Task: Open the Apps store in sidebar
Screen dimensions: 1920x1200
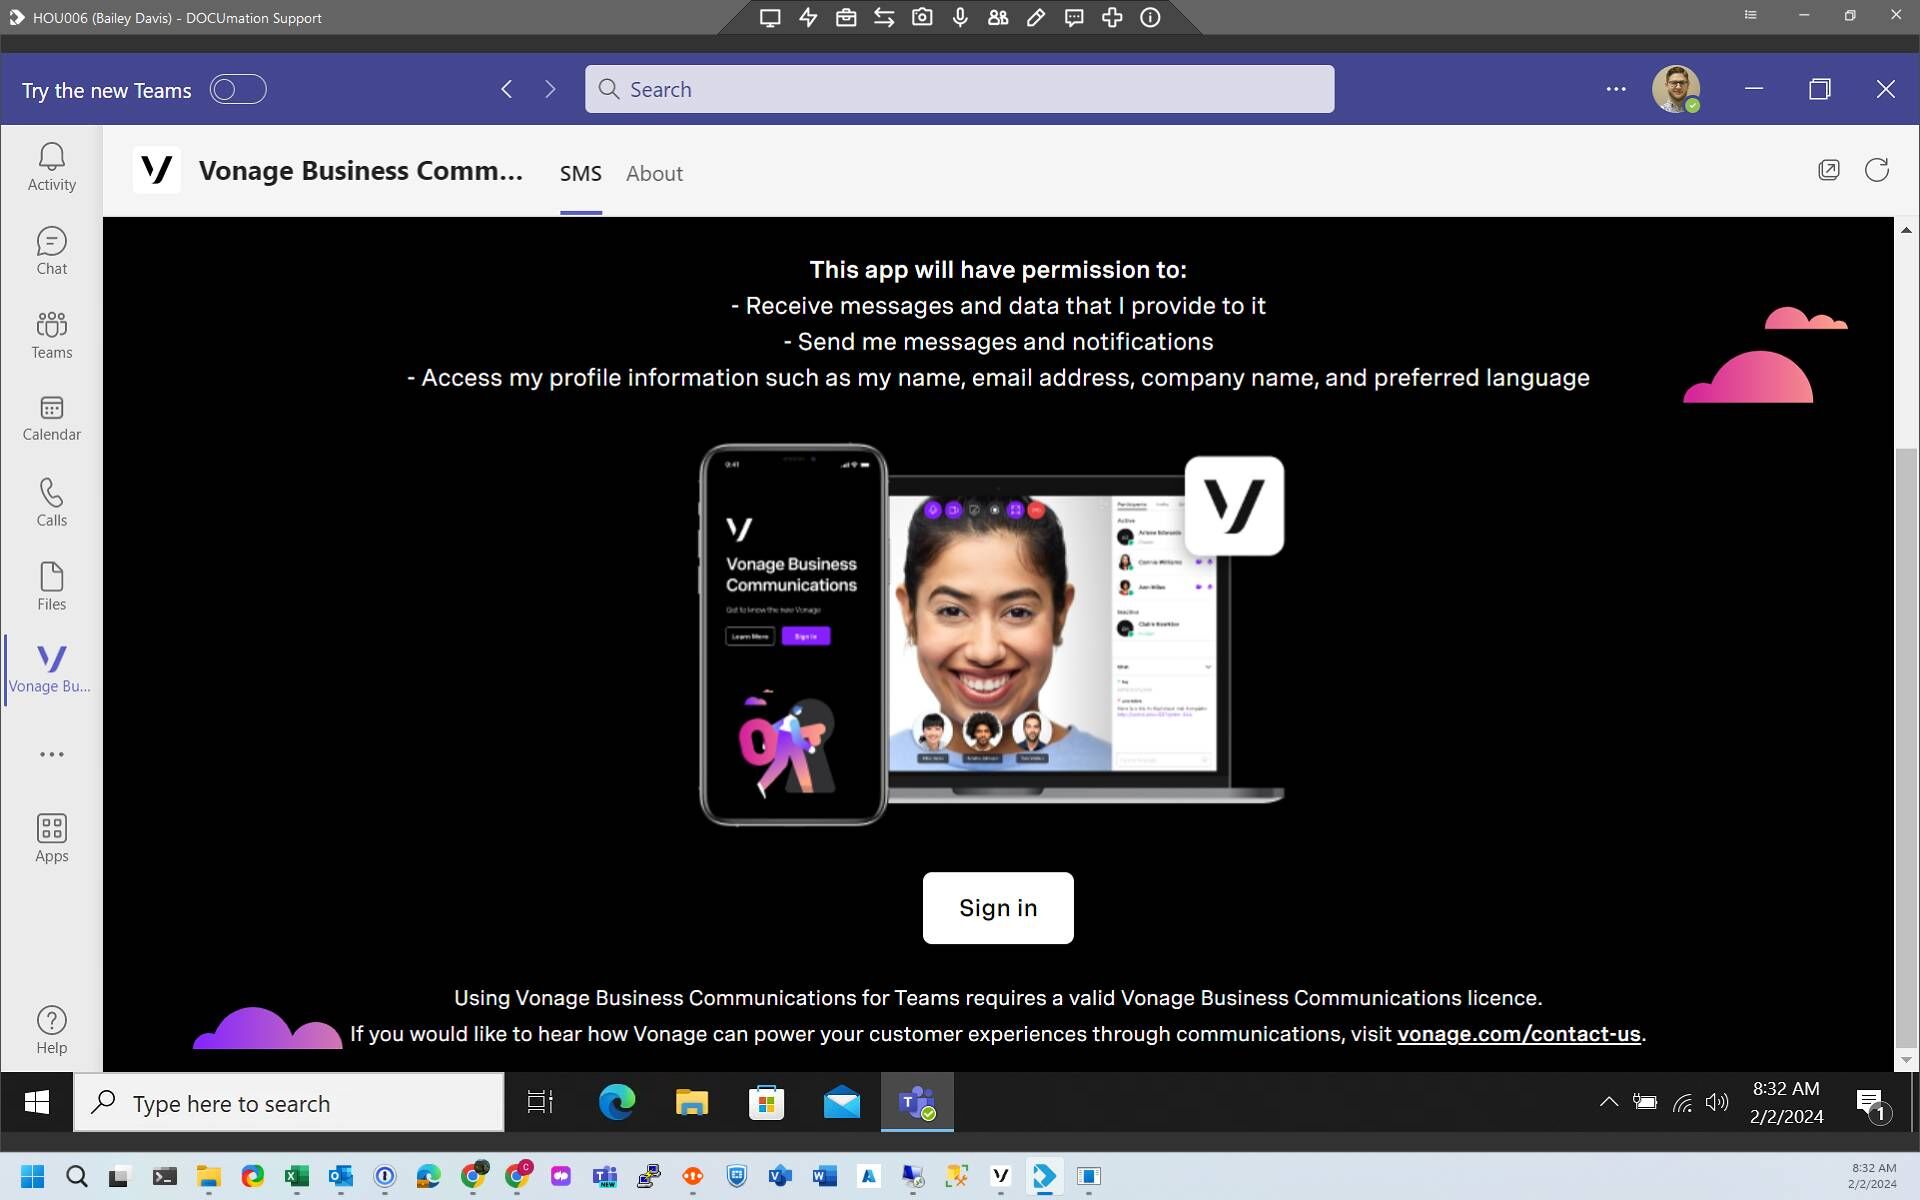Action: click(x=51, y=837)
